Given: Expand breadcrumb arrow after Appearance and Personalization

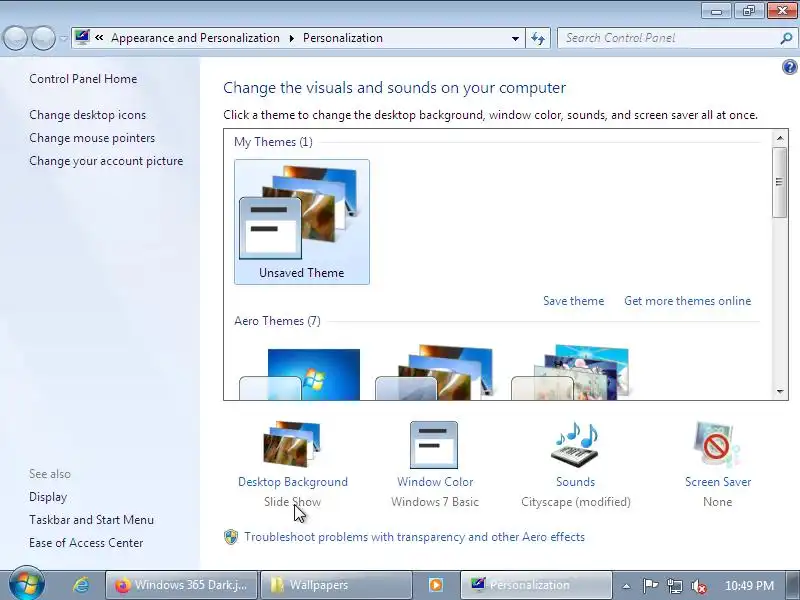Looking at the screenshot, I should click(292, 38).
